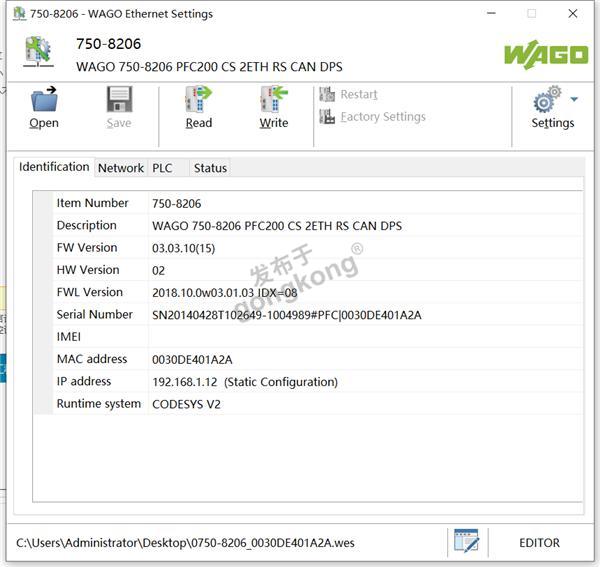Click the MAC address label
Image resolution: width=600 pixels, height=567 pixels.
coord(92,359)
